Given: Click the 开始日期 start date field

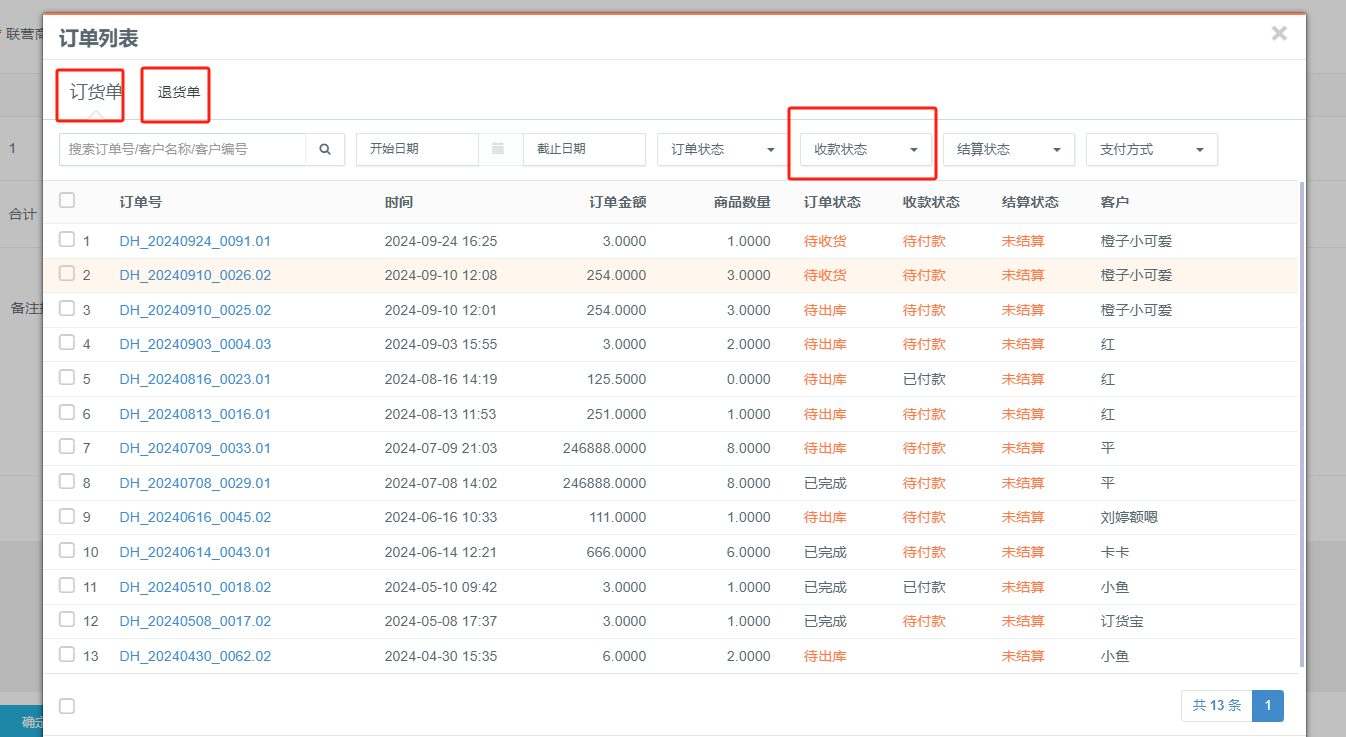Looking at the screenshot, I should click(x=417, y=149).
